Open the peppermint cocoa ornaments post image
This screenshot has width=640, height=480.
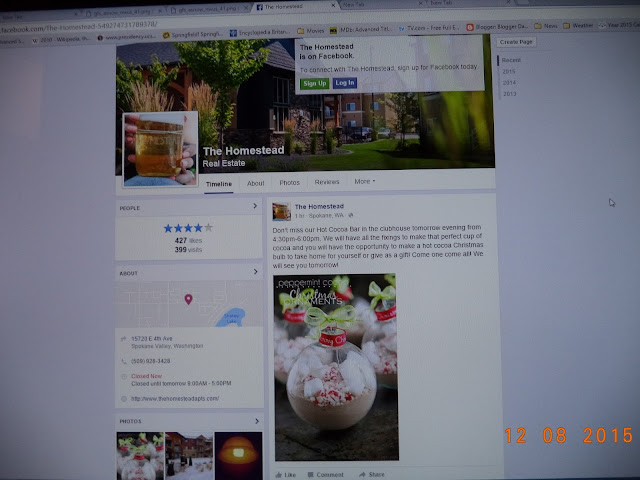click(336, 367)
